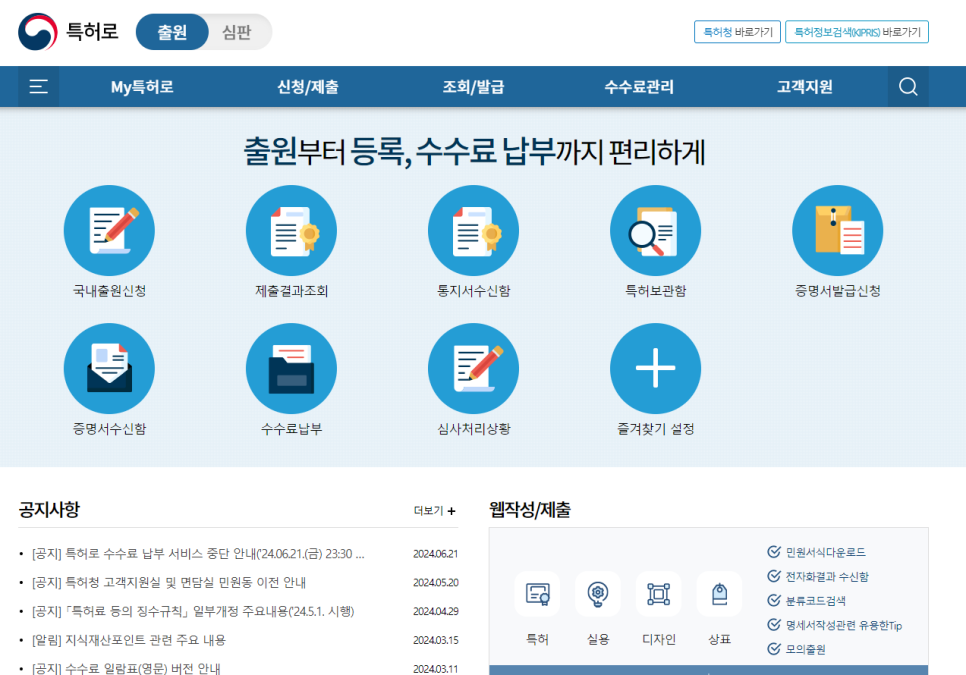Click the 웹작성/제출 section heading
Image resolution: width=966 pixels, height=675 pixels.
tap(530, 510)
